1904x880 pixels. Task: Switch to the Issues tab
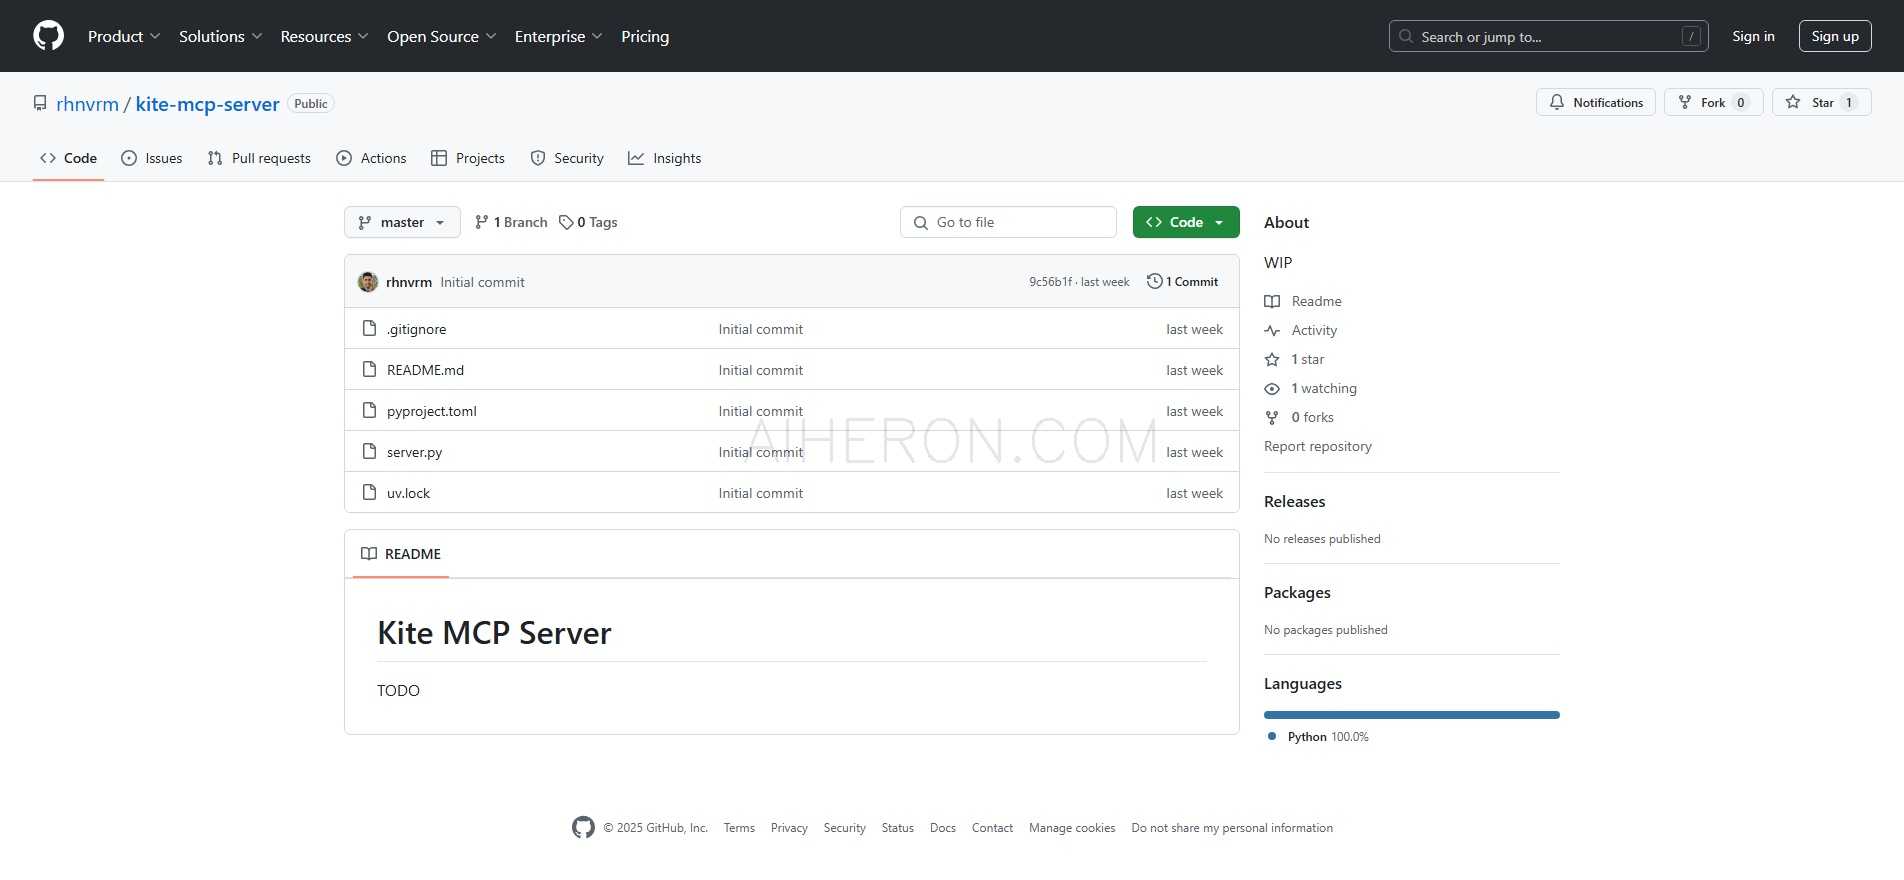[x=152, y=158]
